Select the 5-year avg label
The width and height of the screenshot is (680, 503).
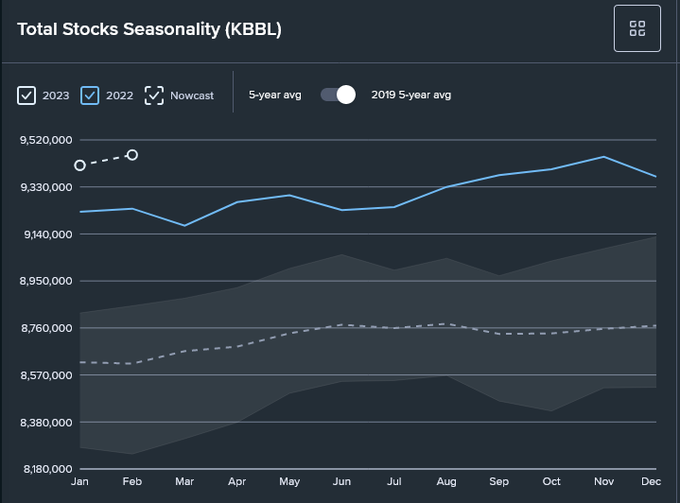tap(275, 95)
